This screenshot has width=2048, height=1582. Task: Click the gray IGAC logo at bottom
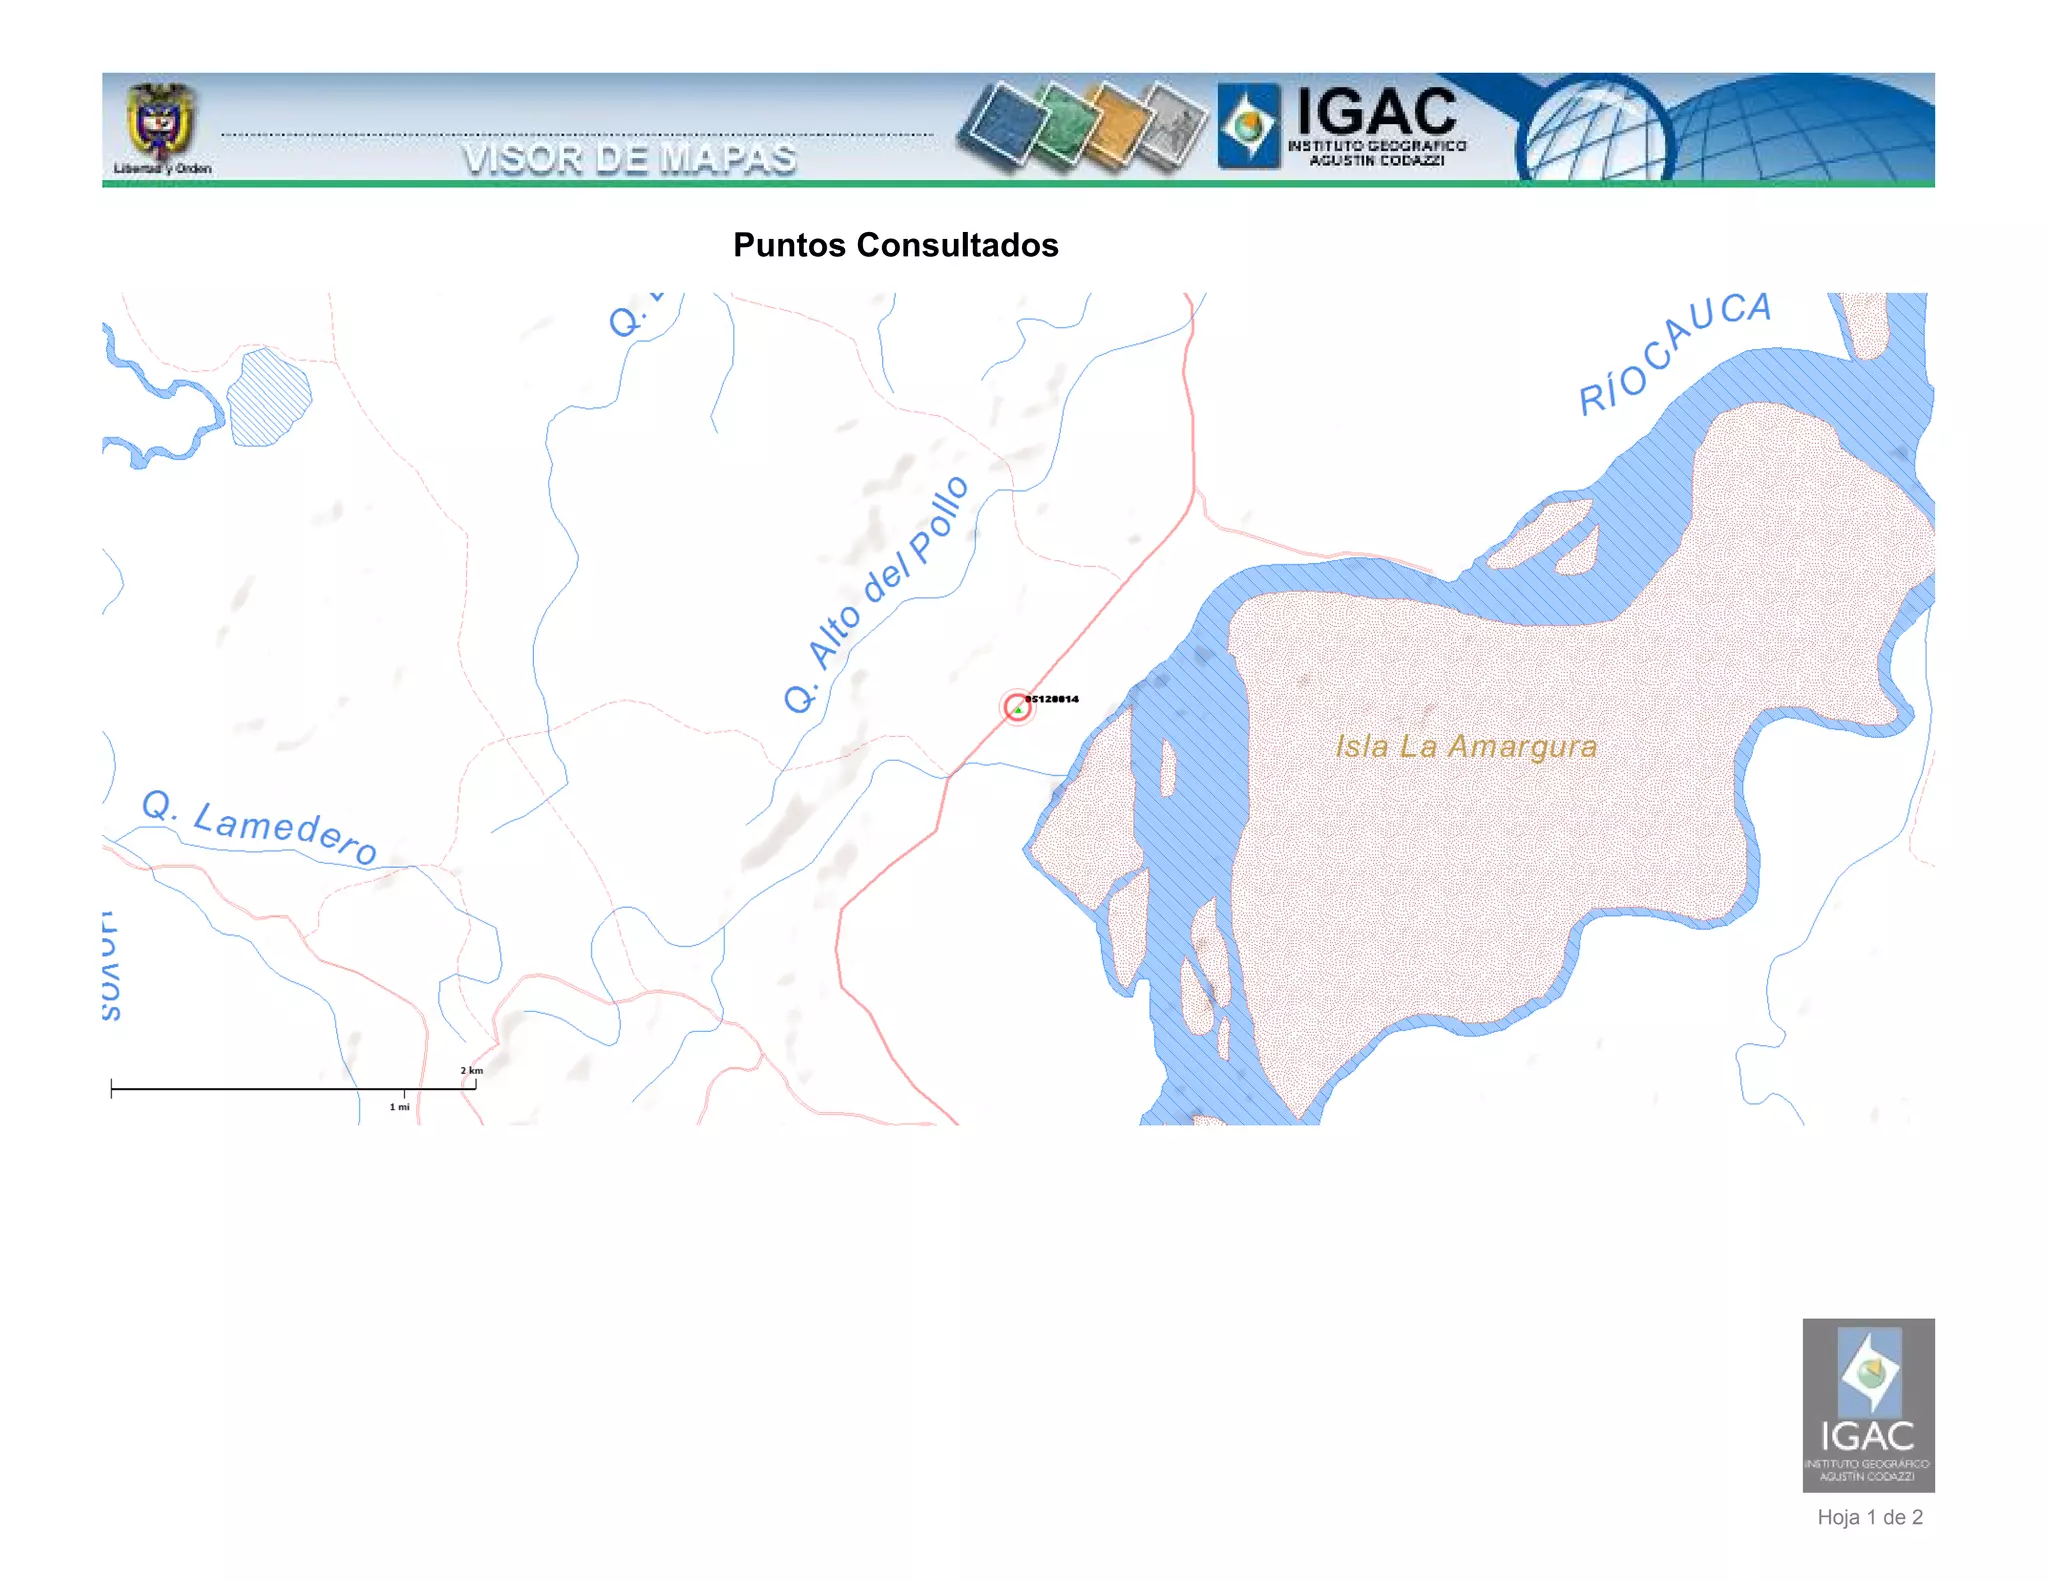click(x=1867, y=1404)
